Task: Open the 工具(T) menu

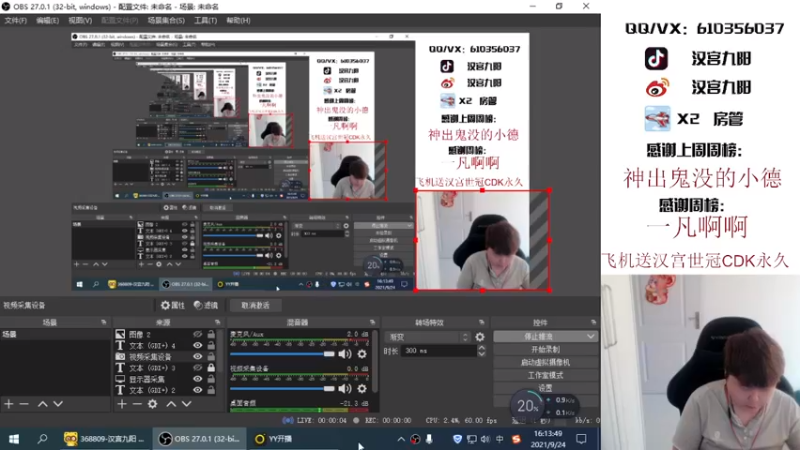Action: pos(206,20)
